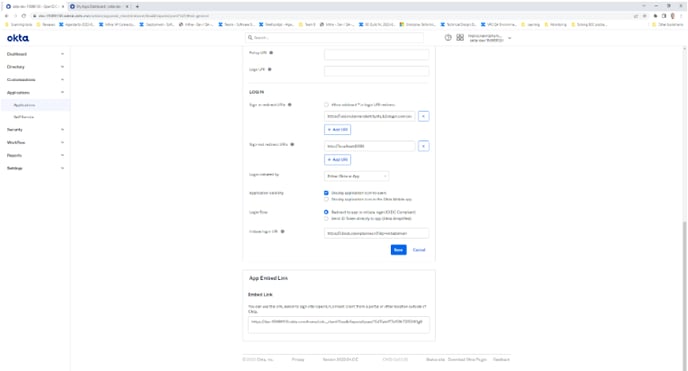Select send ID Token directly to app option
The width and height of the screenshot is (688, 371).
pyautogui.click(x=326, y=218)
